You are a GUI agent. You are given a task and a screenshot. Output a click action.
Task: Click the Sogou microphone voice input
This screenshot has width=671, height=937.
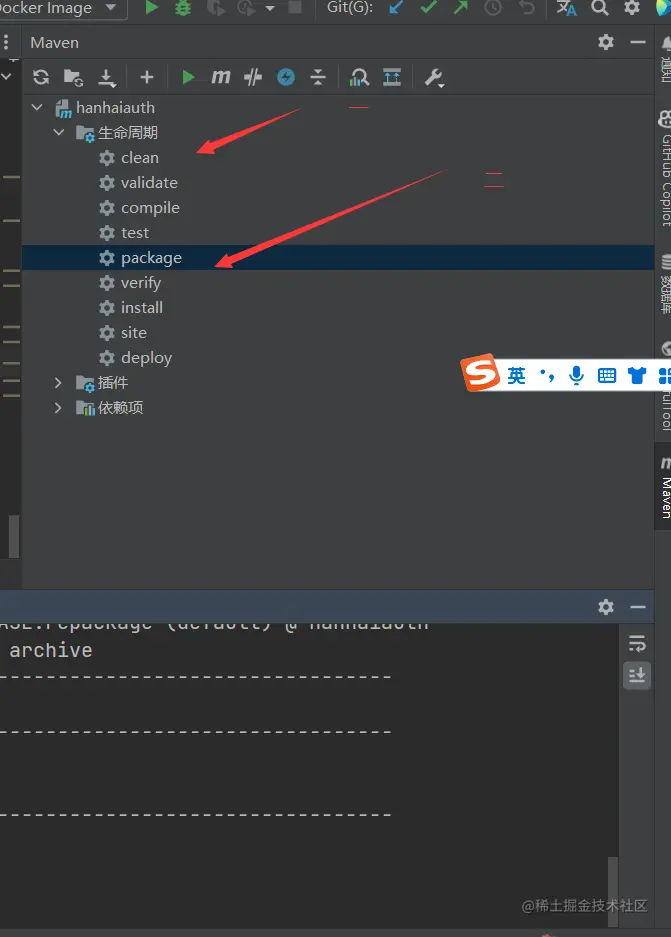coord(577,375)
